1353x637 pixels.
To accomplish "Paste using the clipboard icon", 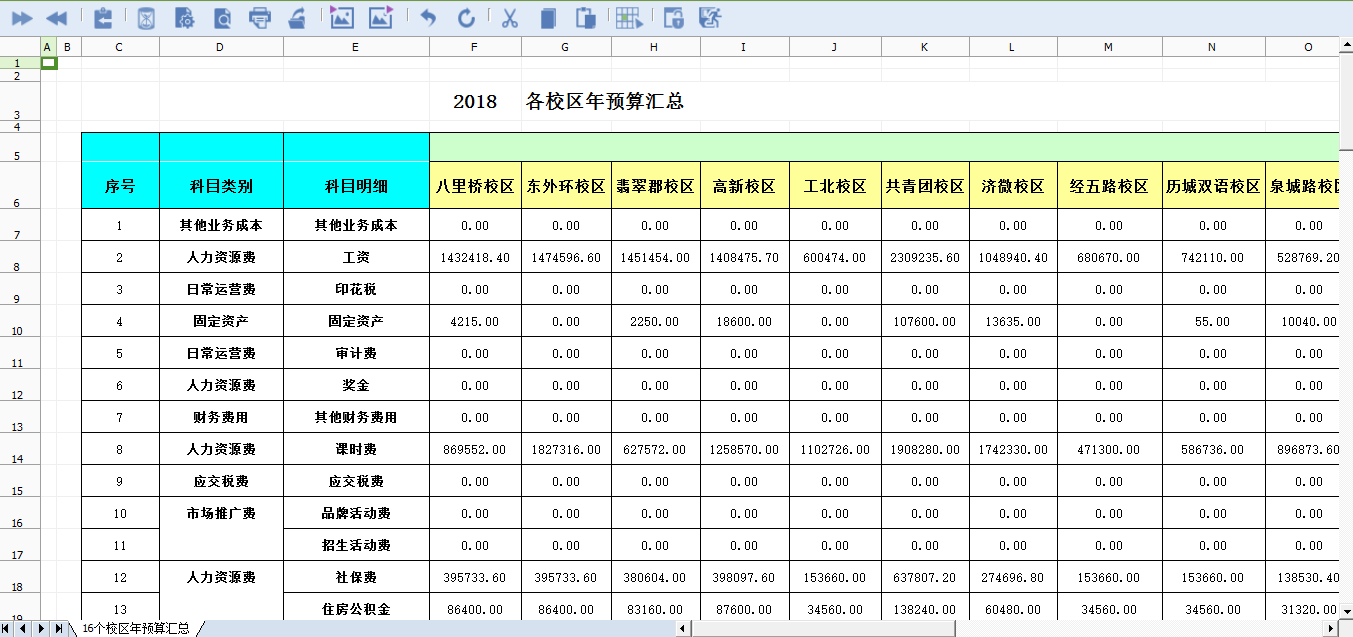I will (x=586, y=17).
